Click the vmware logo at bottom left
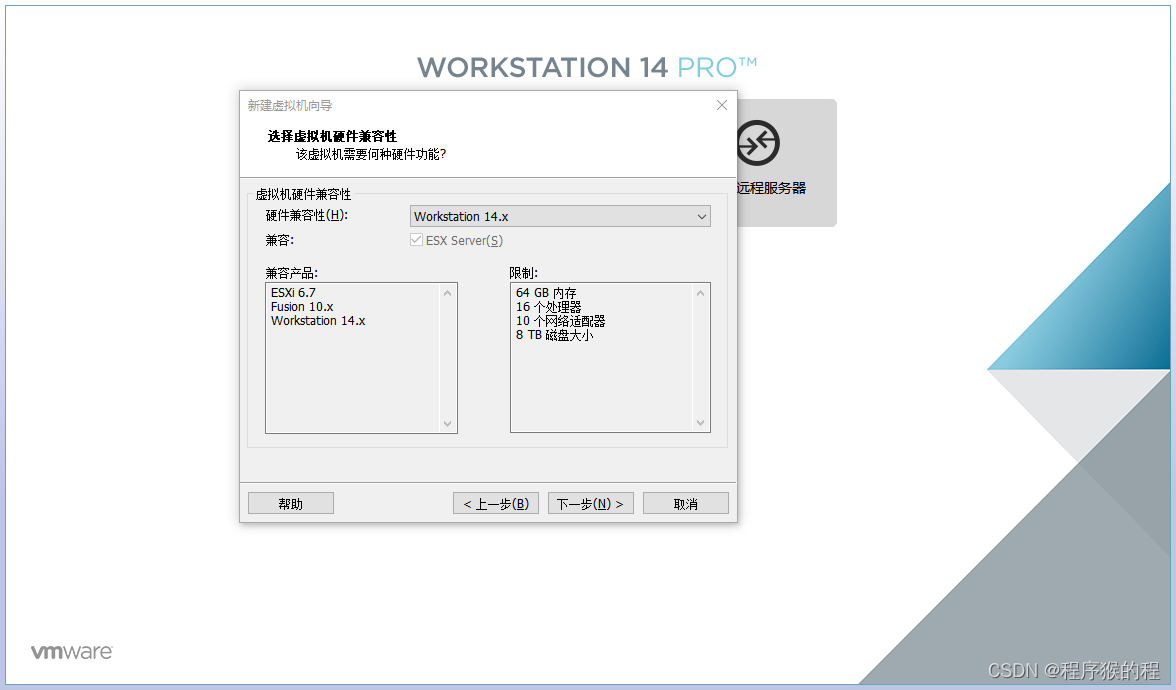Screen dimensions: 1176x690 pos(70,651)
